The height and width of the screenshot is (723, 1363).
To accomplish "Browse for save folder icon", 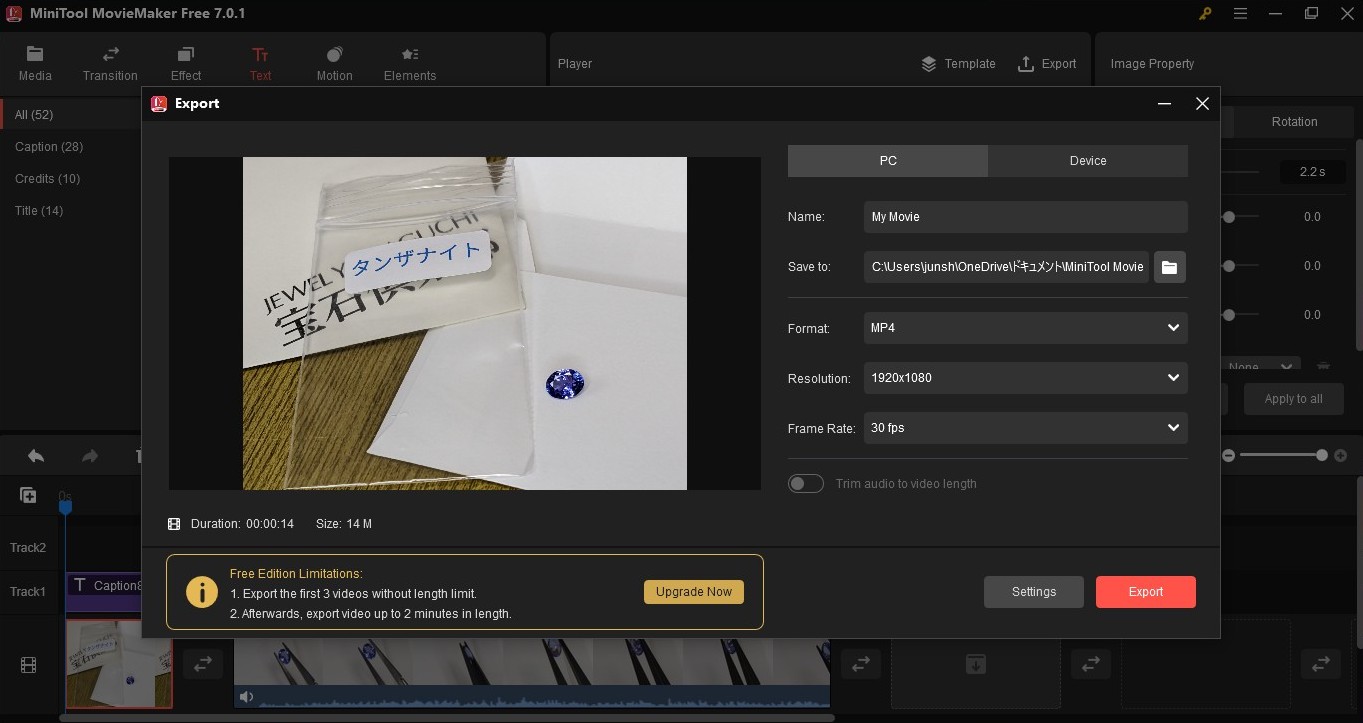I will pyautogui.click(x=1169, y=267).
